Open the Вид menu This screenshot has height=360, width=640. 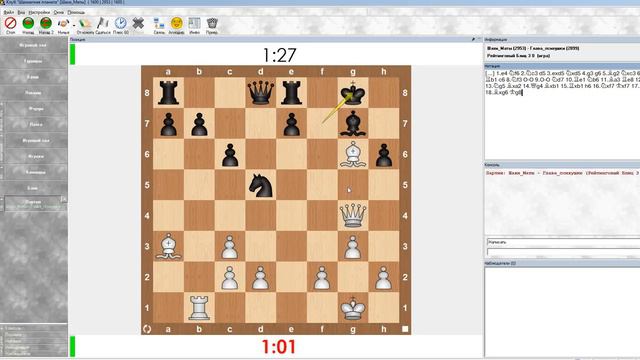tap(21, 12)
